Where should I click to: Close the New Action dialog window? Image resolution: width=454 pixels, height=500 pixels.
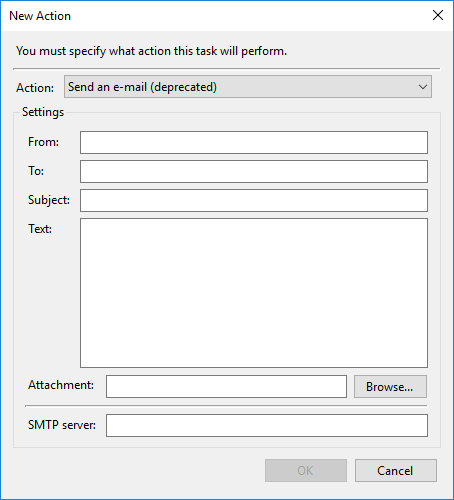coord(438,15)
